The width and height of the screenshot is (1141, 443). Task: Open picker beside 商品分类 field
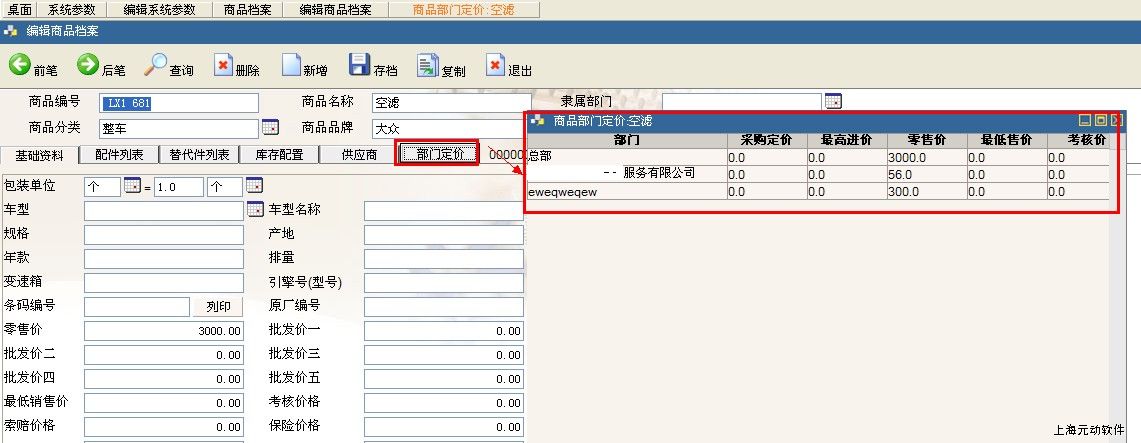pos(270,128)
